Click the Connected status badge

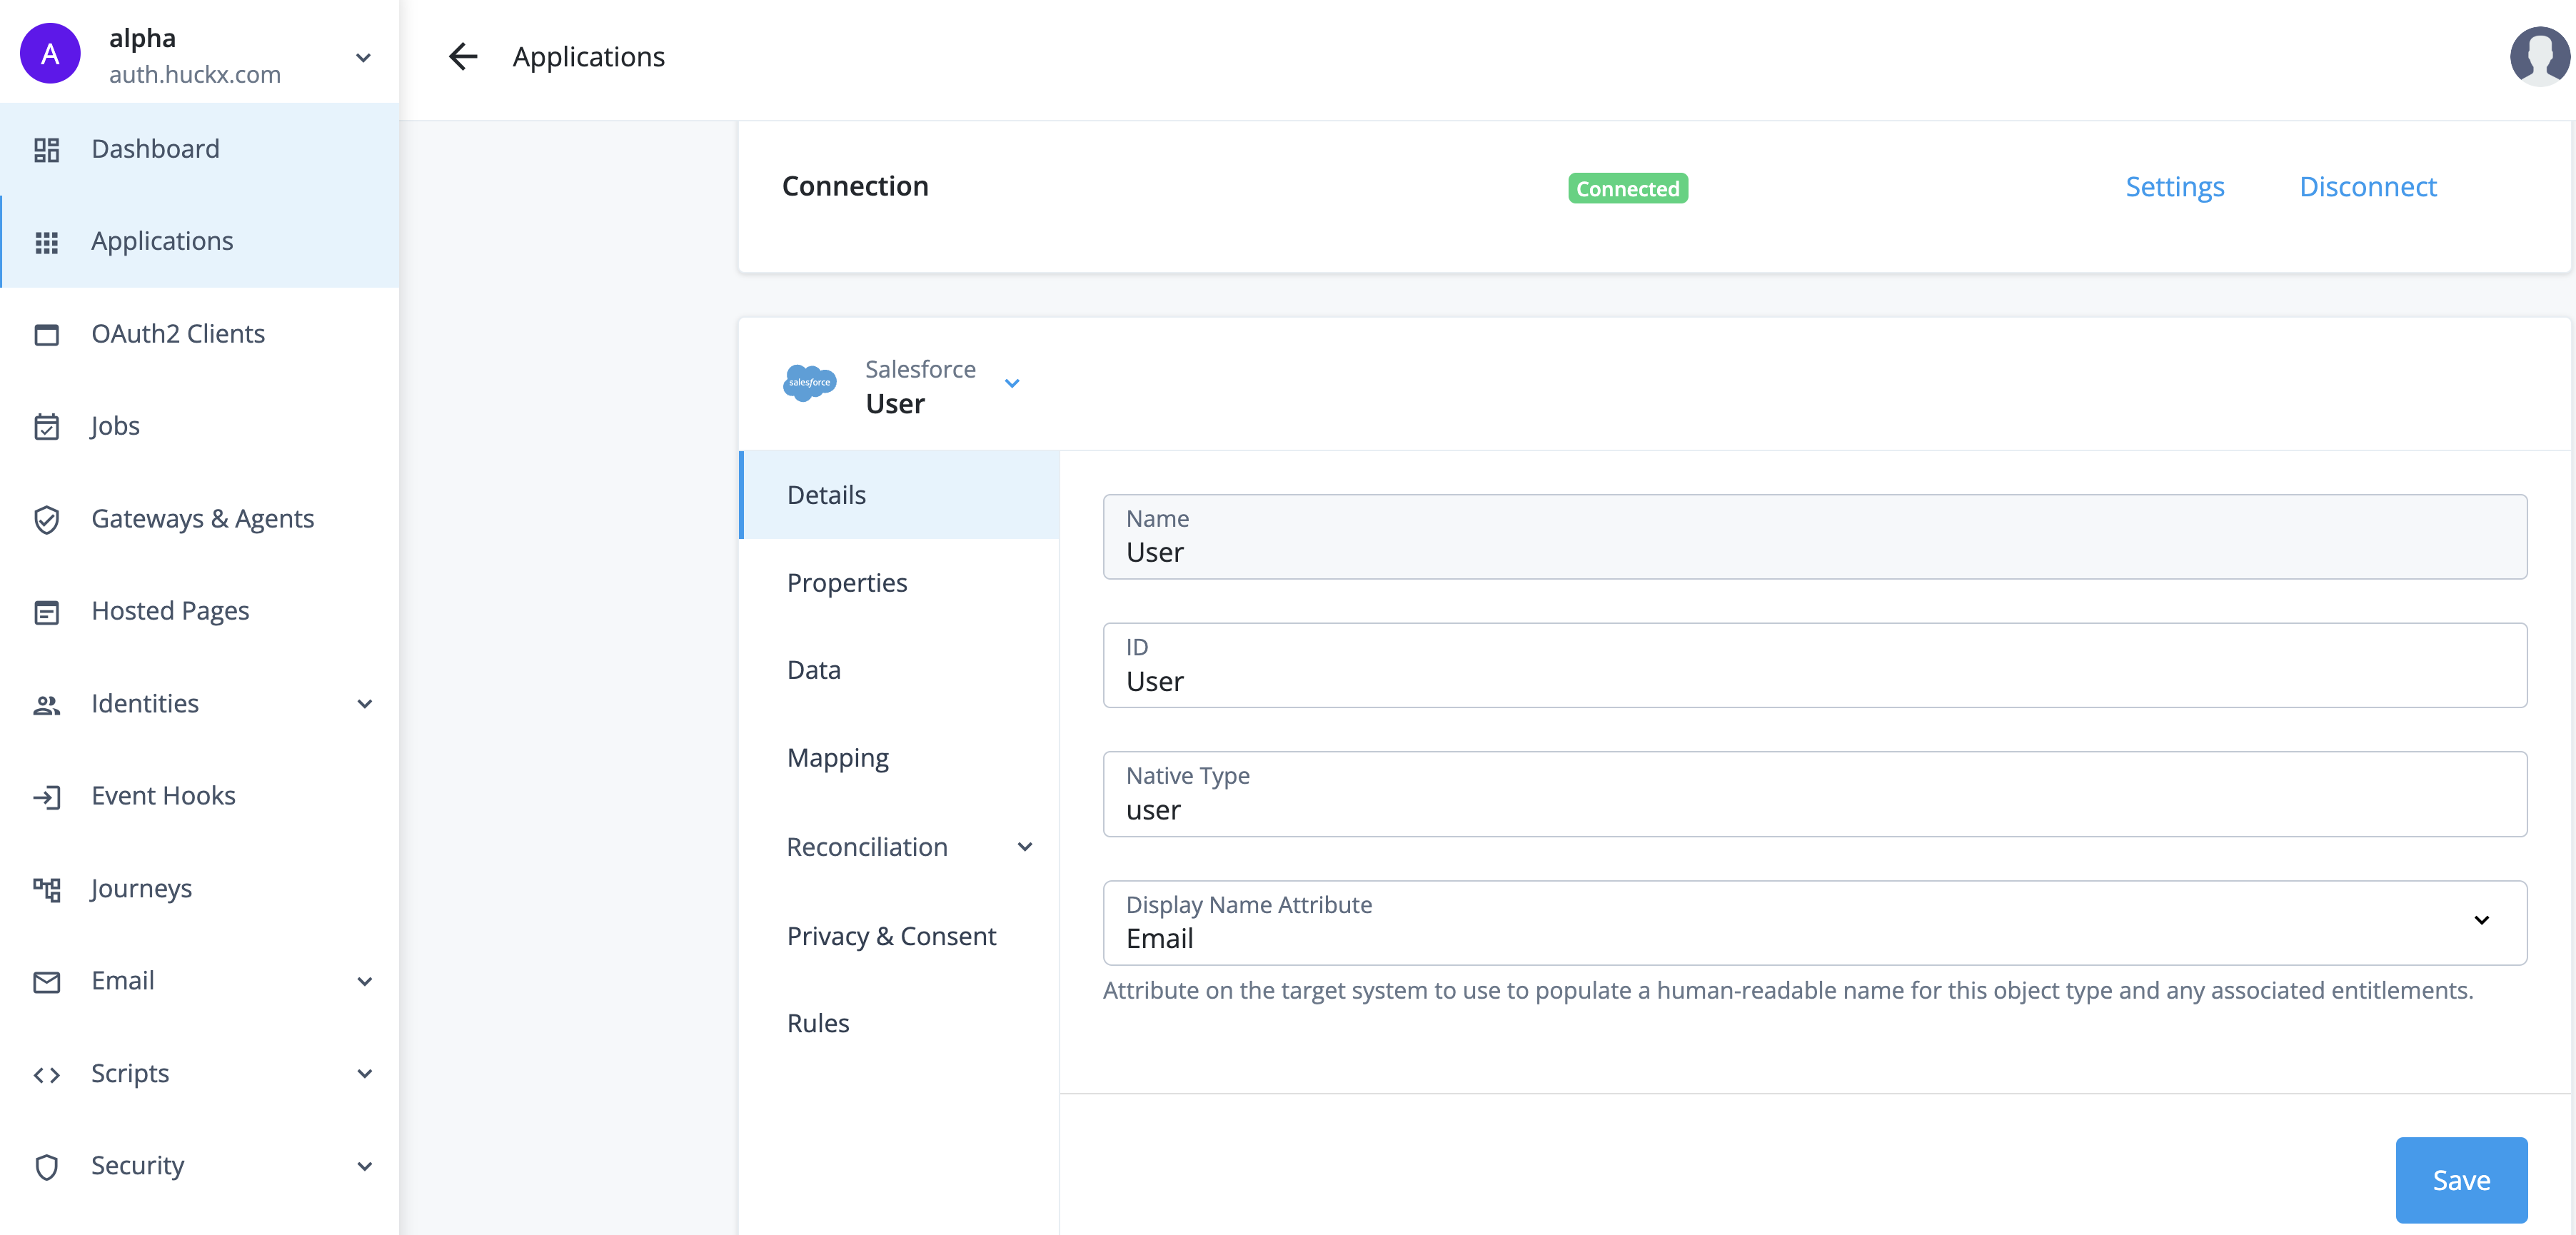[1626, 187]
